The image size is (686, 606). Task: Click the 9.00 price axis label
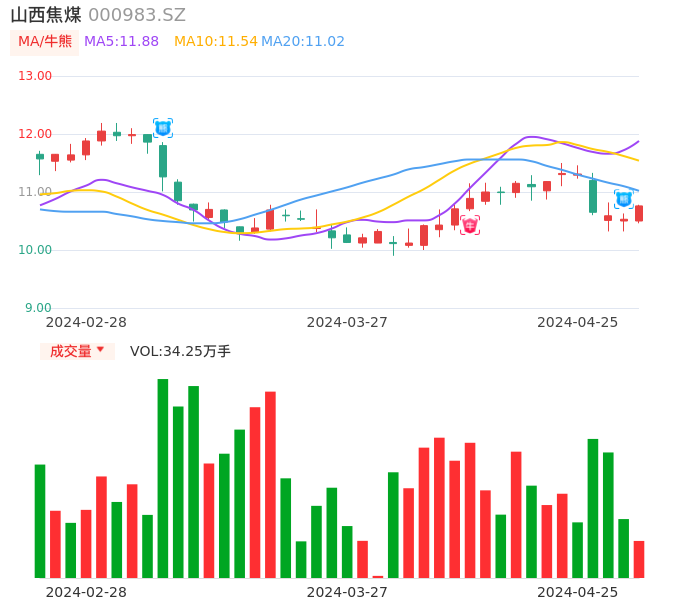pos(38,308)
